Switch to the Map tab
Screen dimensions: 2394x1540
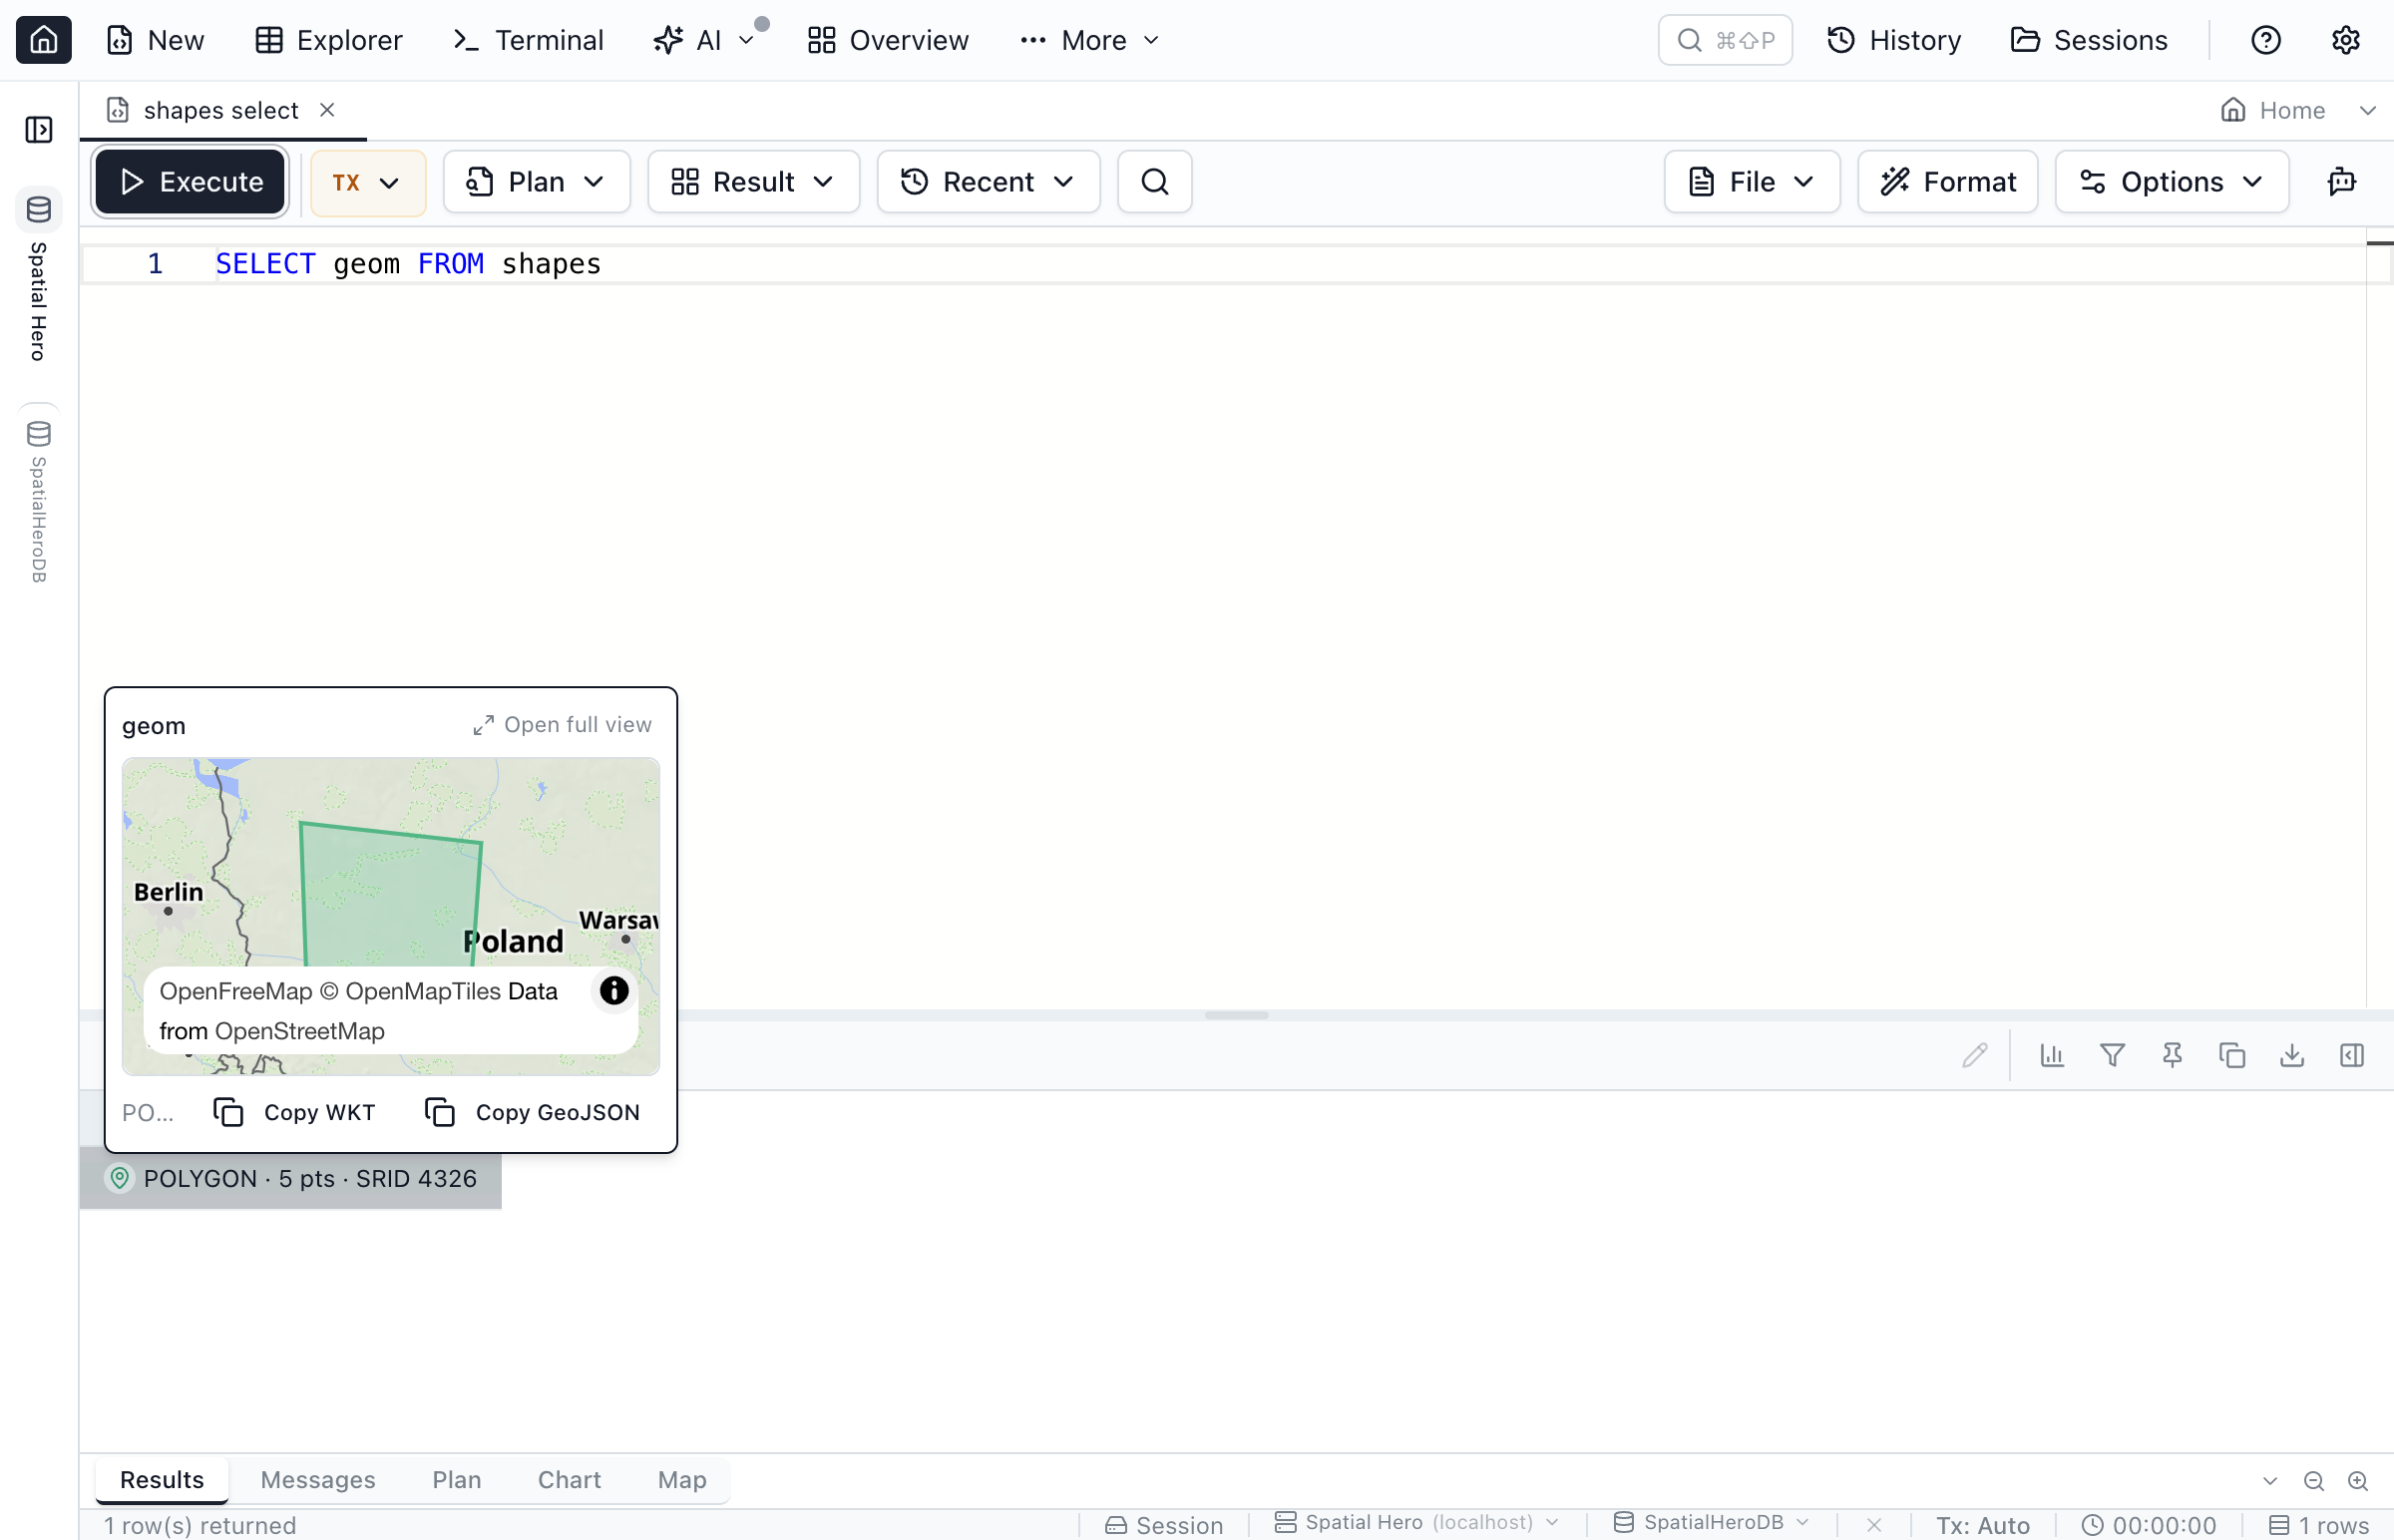(x=682, y=1480)
